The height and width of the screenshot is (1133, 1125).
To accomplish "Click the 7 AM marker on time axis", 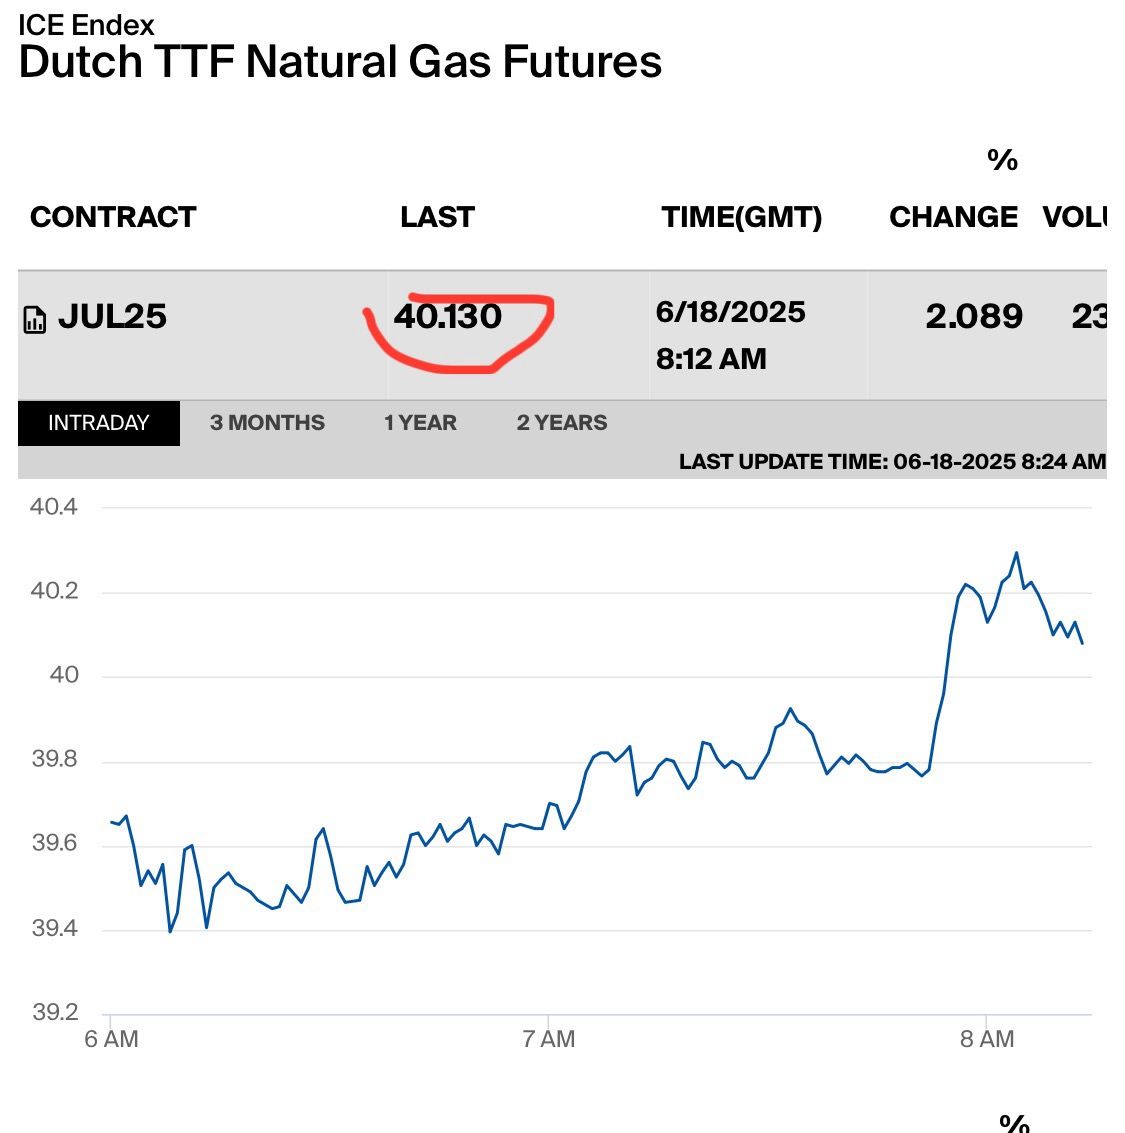I will click(x=549, y=1040).
